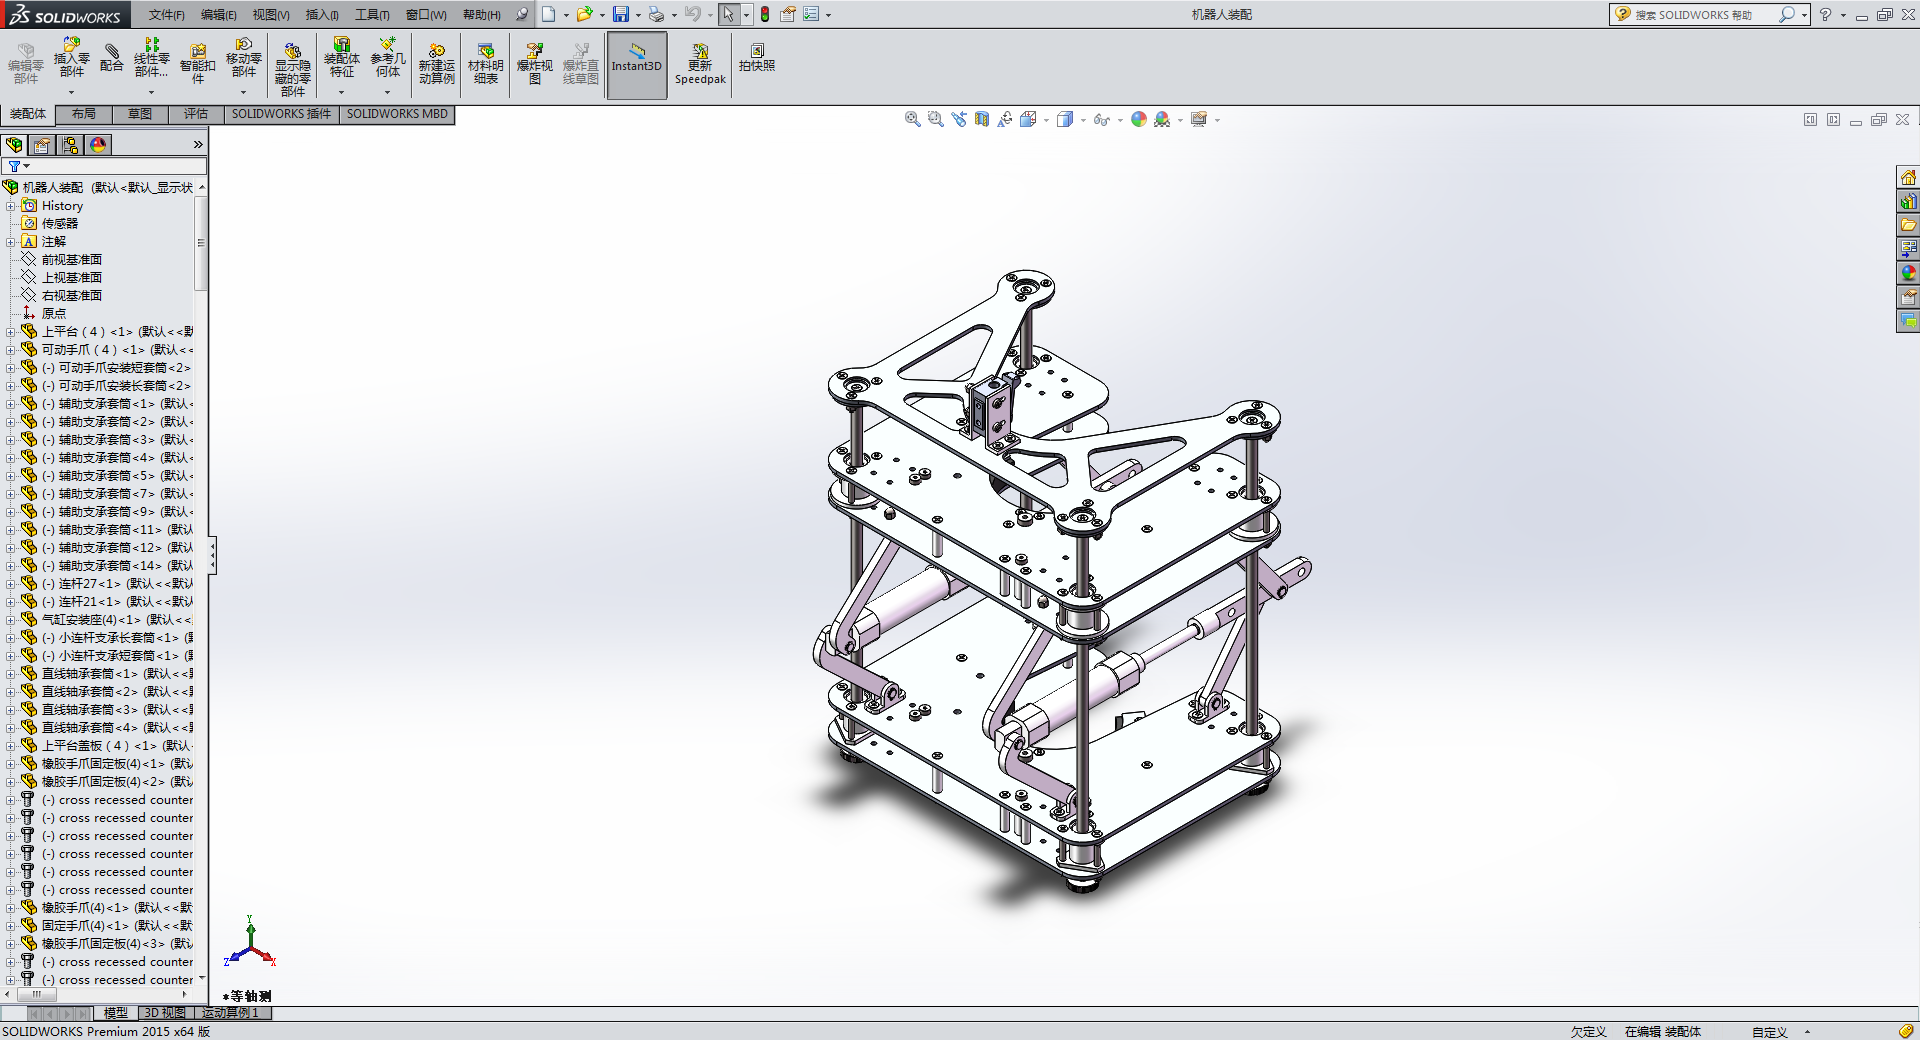
Task: Switch to the 草图 tab
Action: coord(140,114)
